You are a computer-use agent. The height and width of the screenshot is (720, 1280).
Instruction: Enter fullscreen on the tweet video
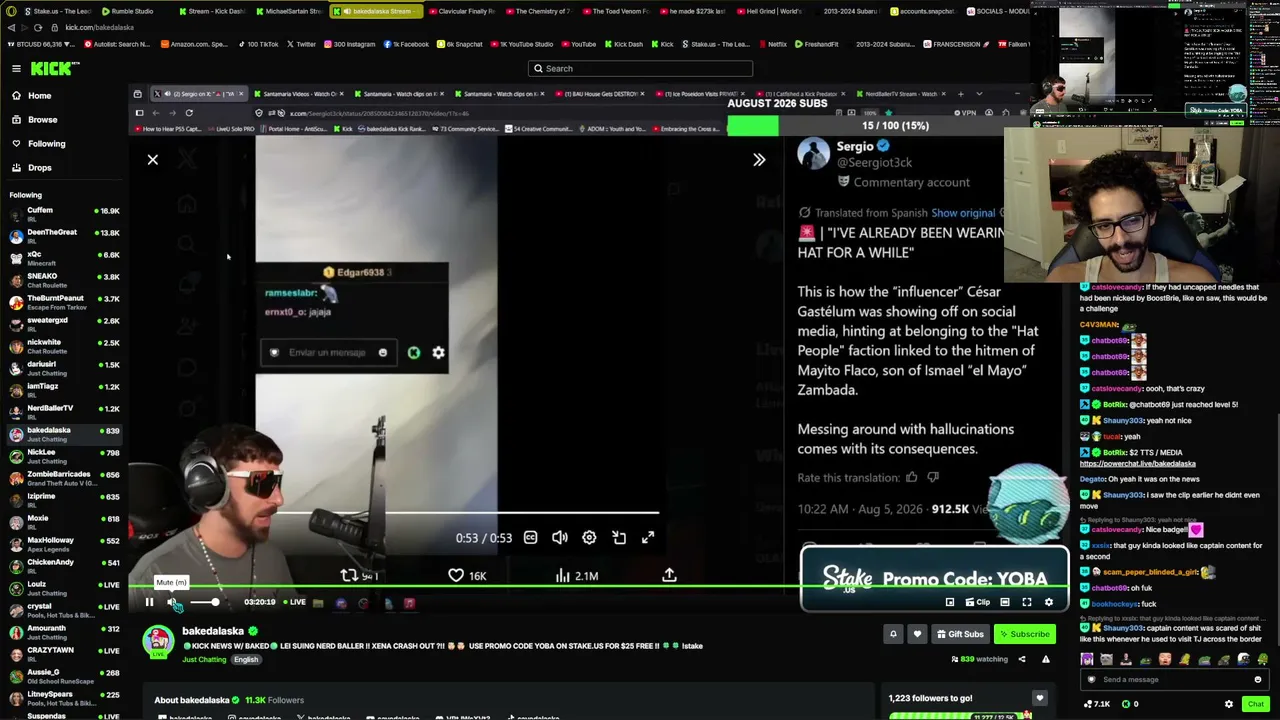point(648,538)
